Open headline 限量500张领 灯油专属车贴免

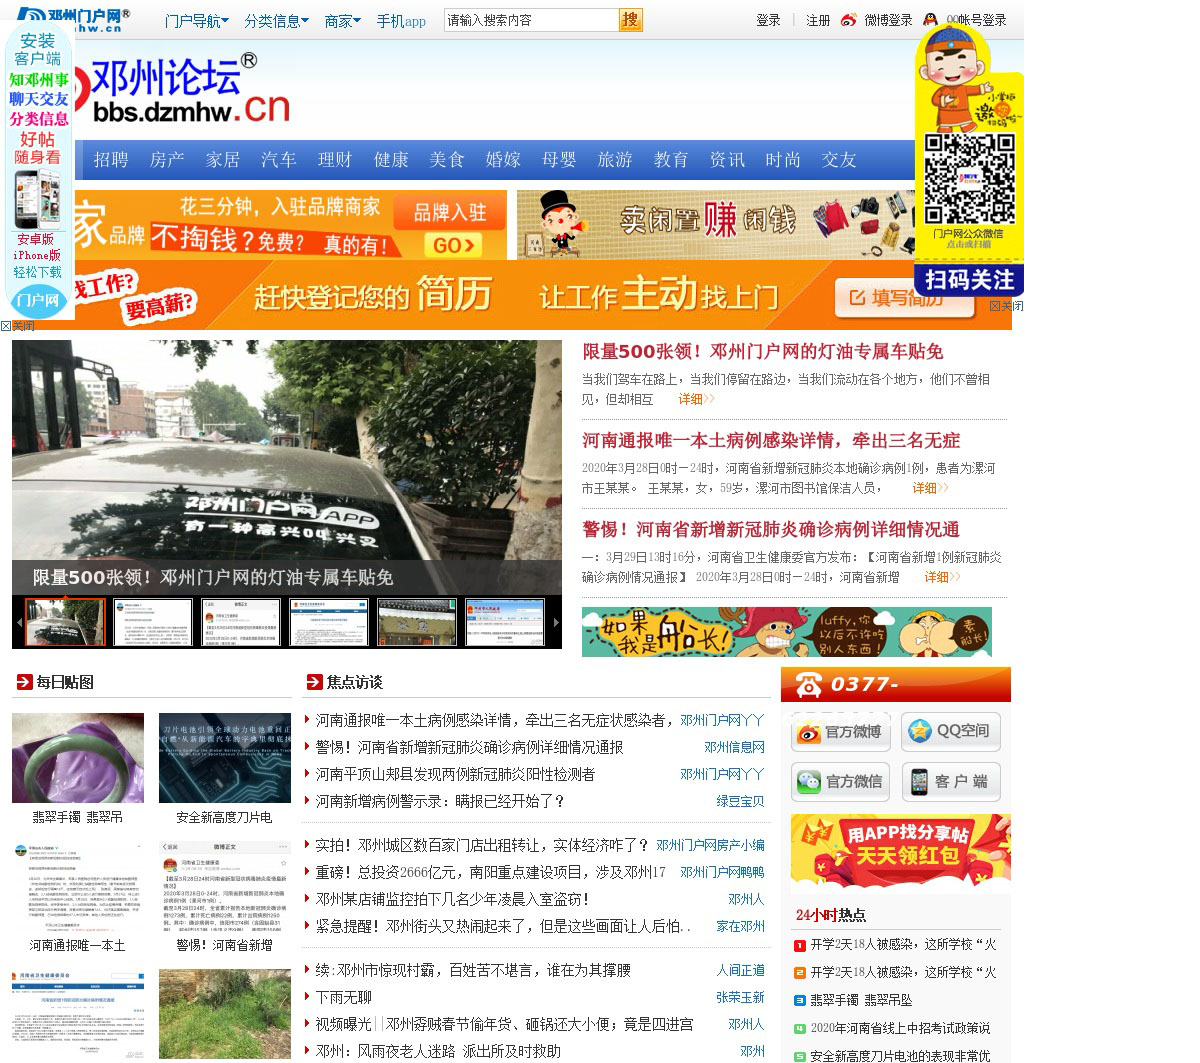(x=763, y=352)
